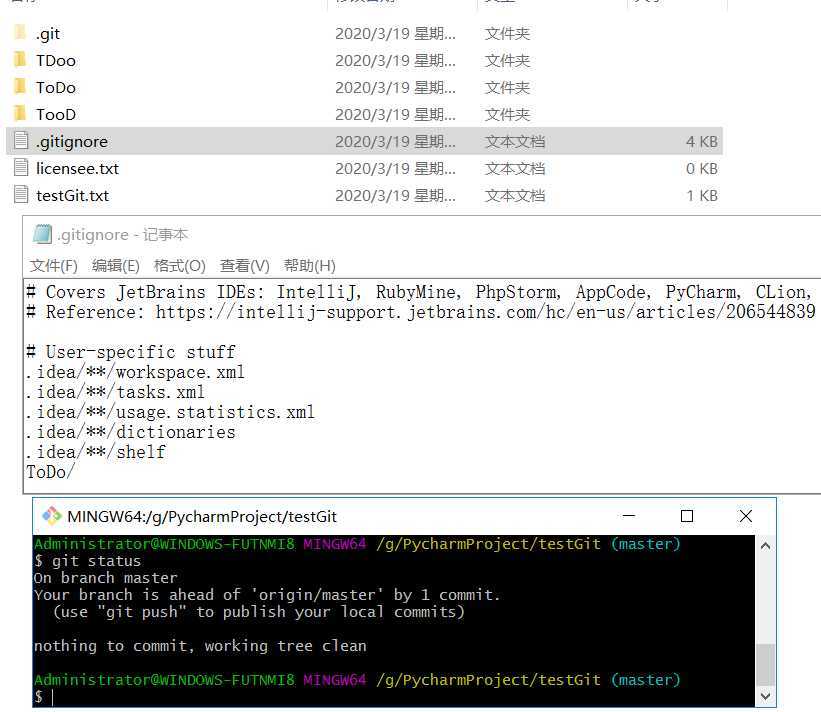Image resolution: width=821 pixels, height=712 pixels.
Task: Minimize the MINGW64 terminal window
Action: [x=629, y=516]
